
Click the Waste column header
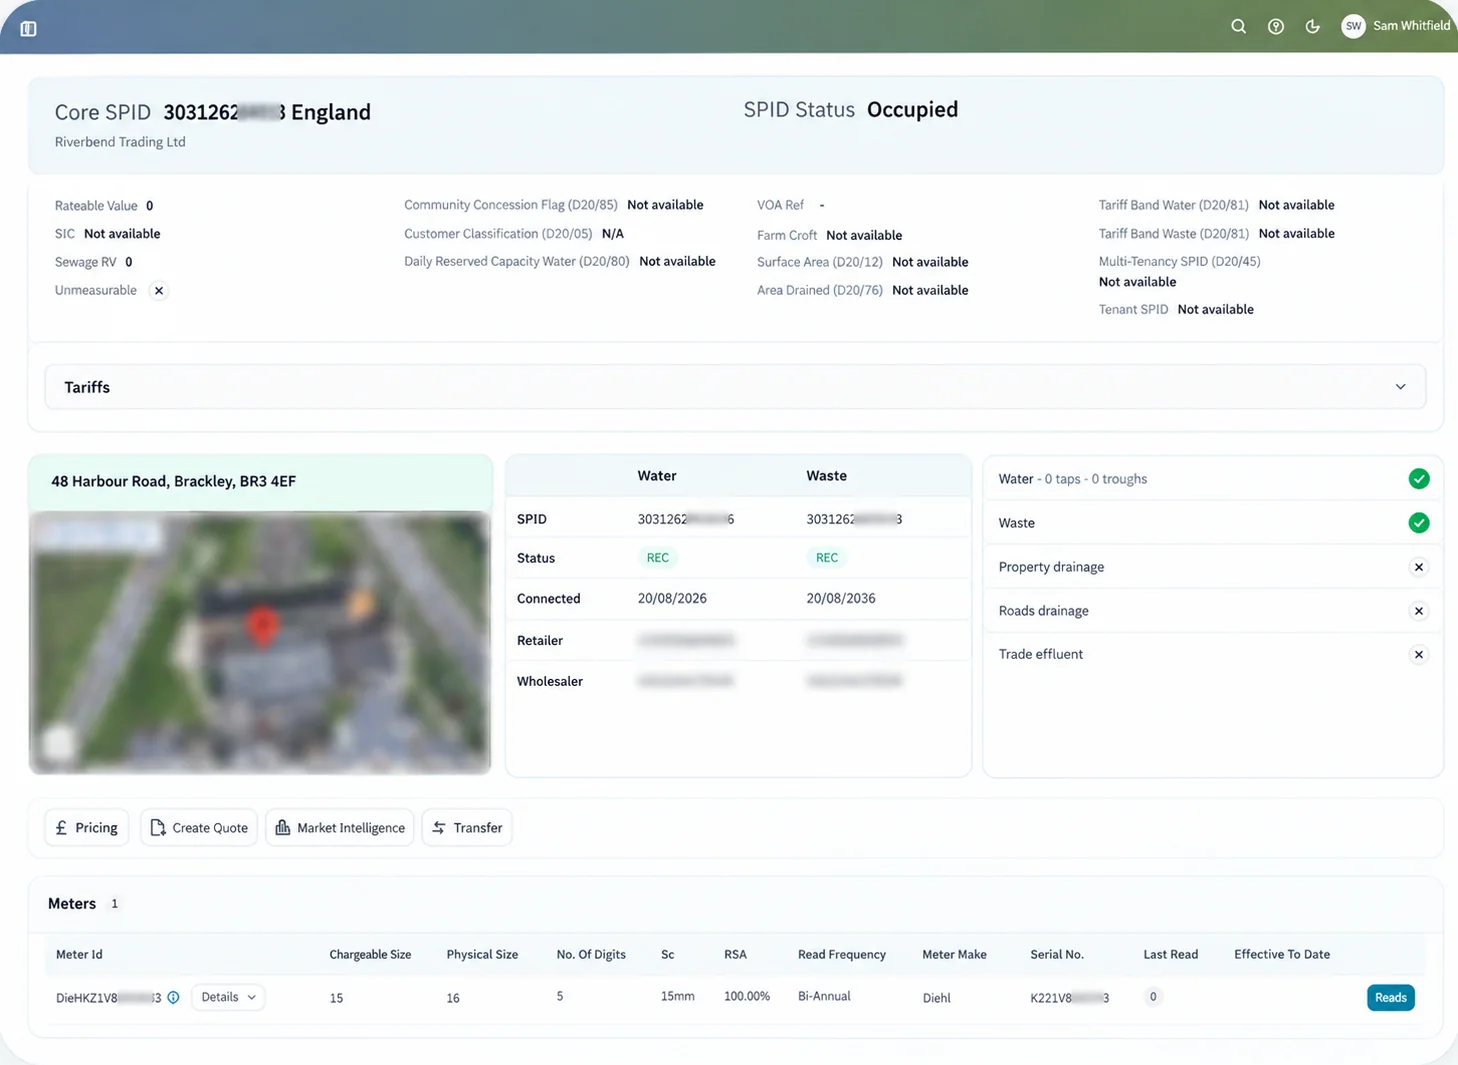[826, 476]
